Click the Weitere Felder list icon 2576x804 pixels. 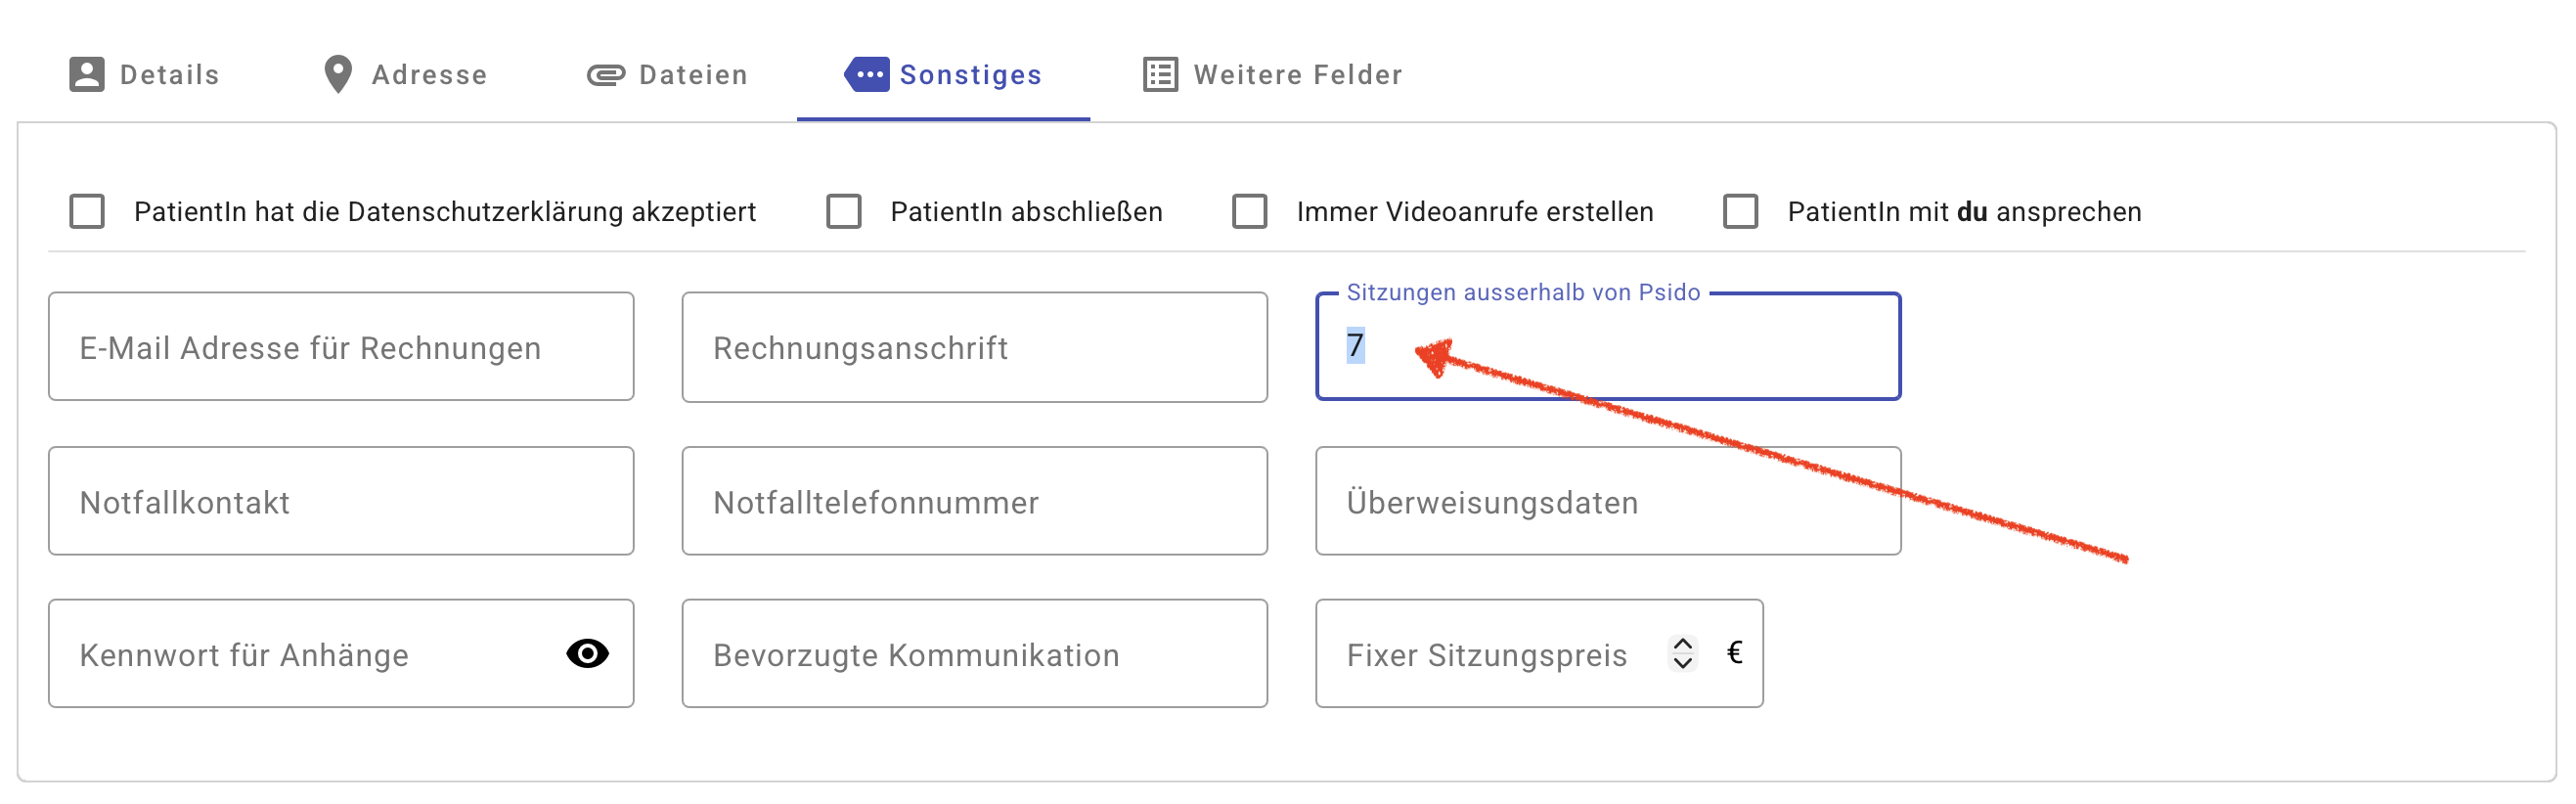coord(1160,75)
